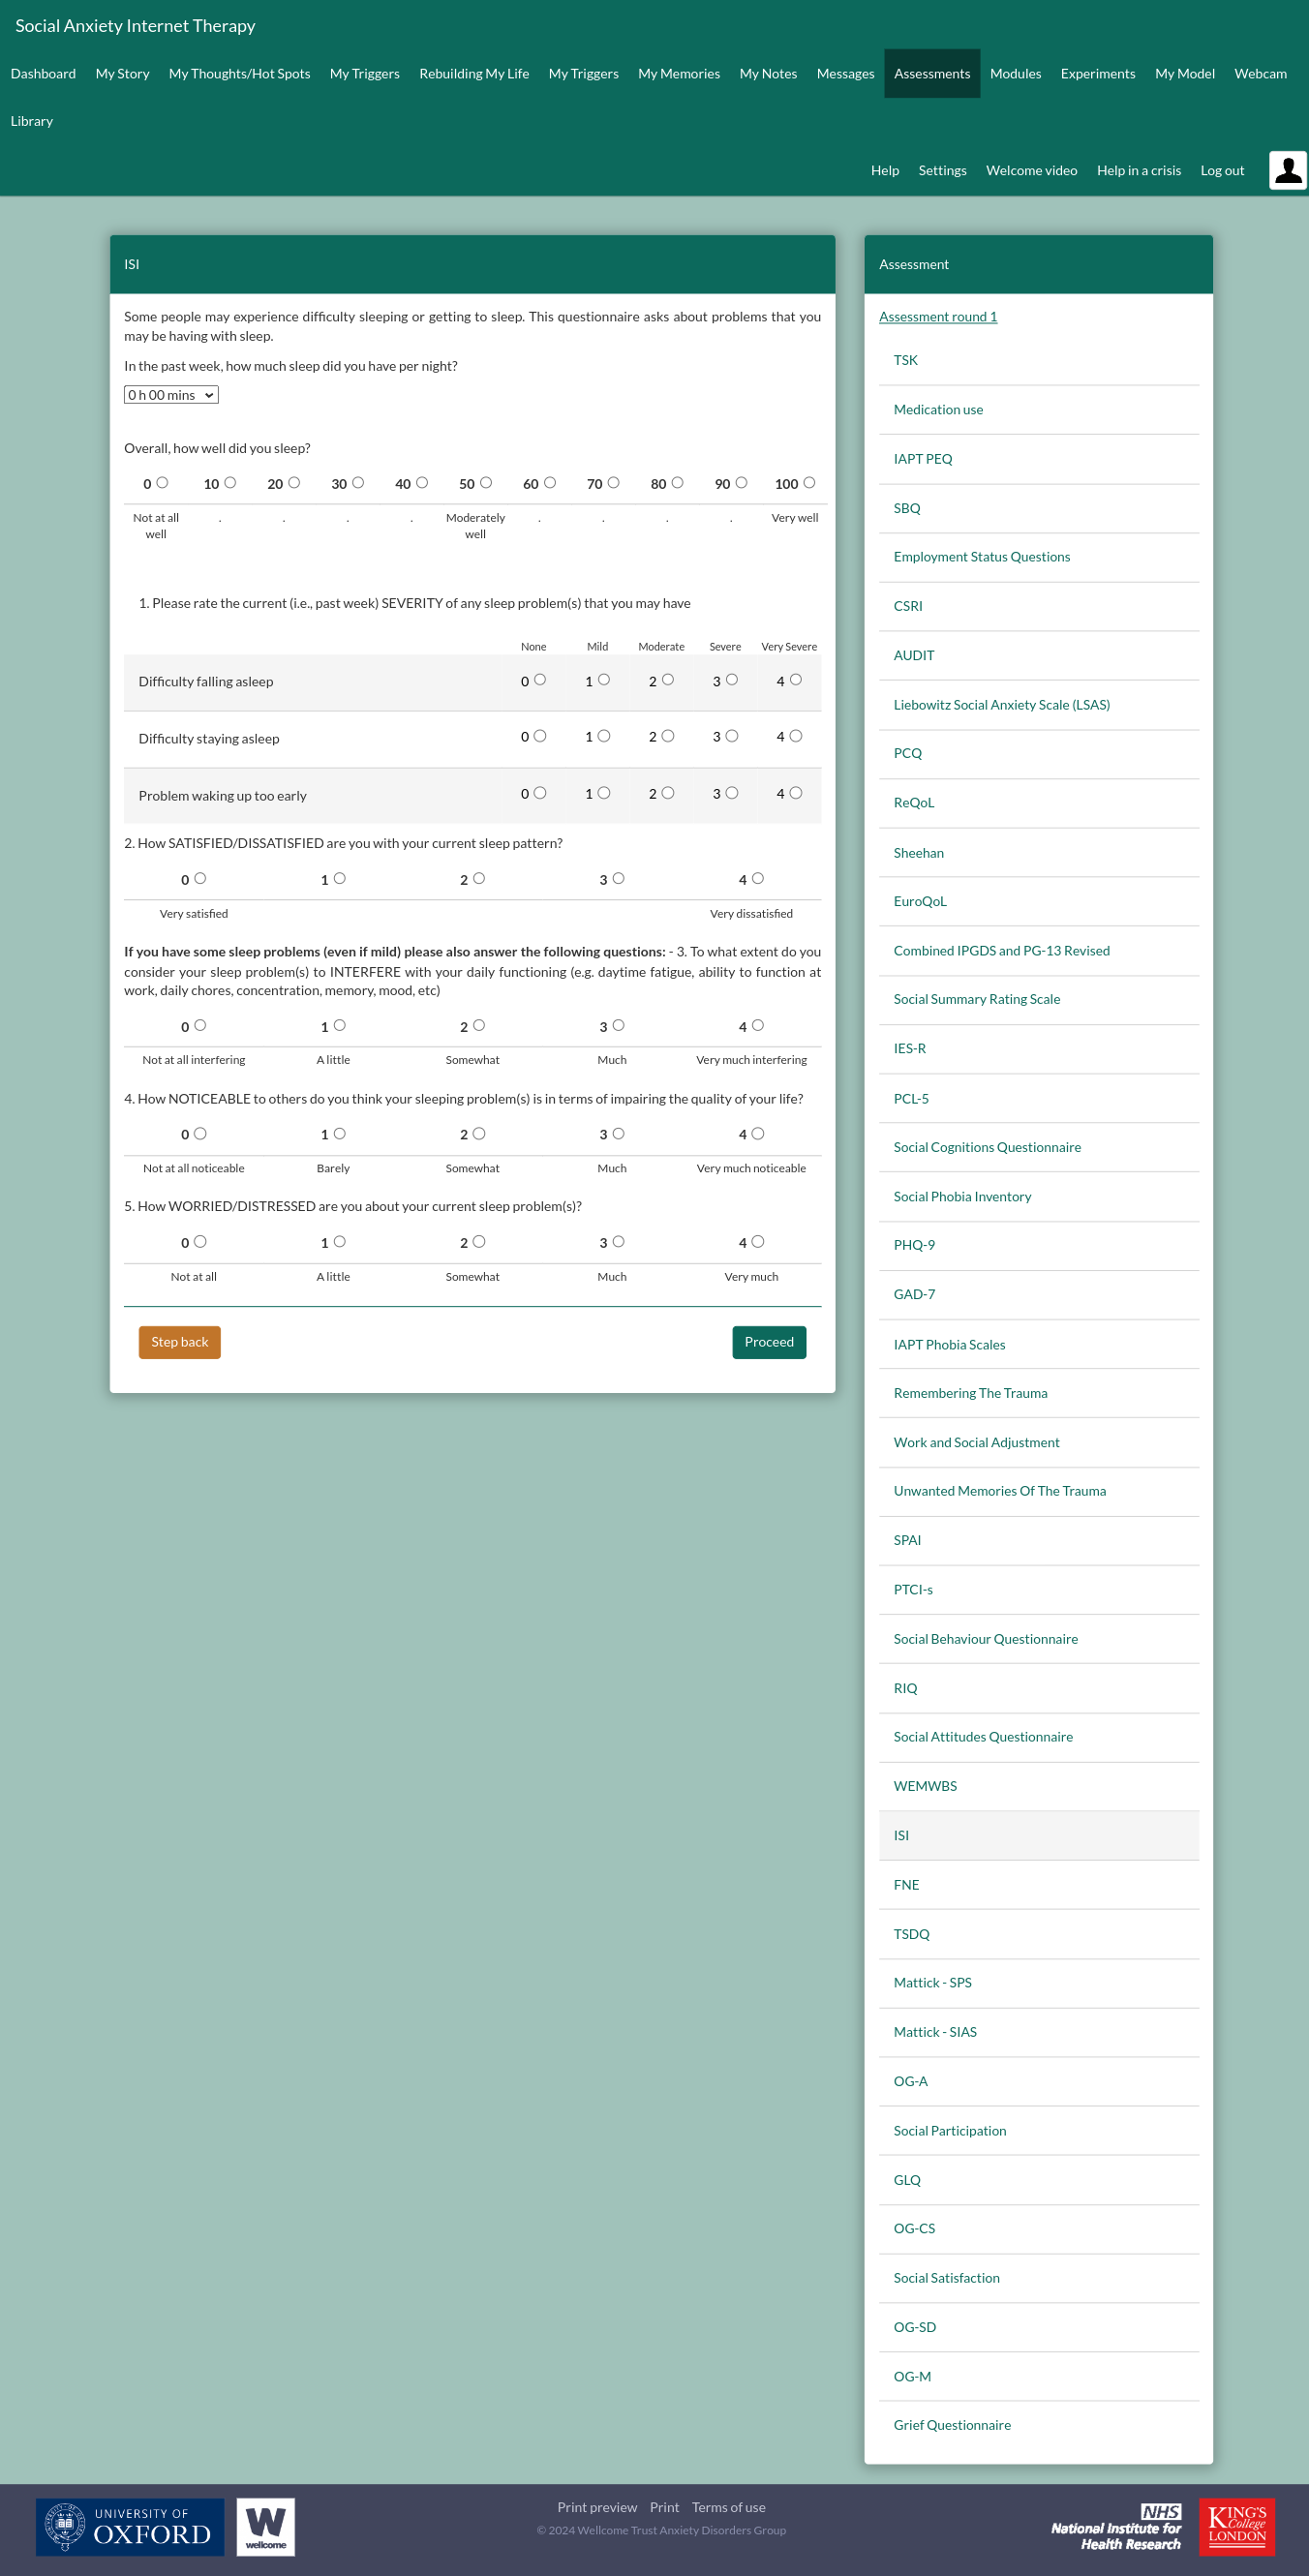Click the King's College London logo
Screen dimensions: 1309x2576
(x=1236, y=2526)
